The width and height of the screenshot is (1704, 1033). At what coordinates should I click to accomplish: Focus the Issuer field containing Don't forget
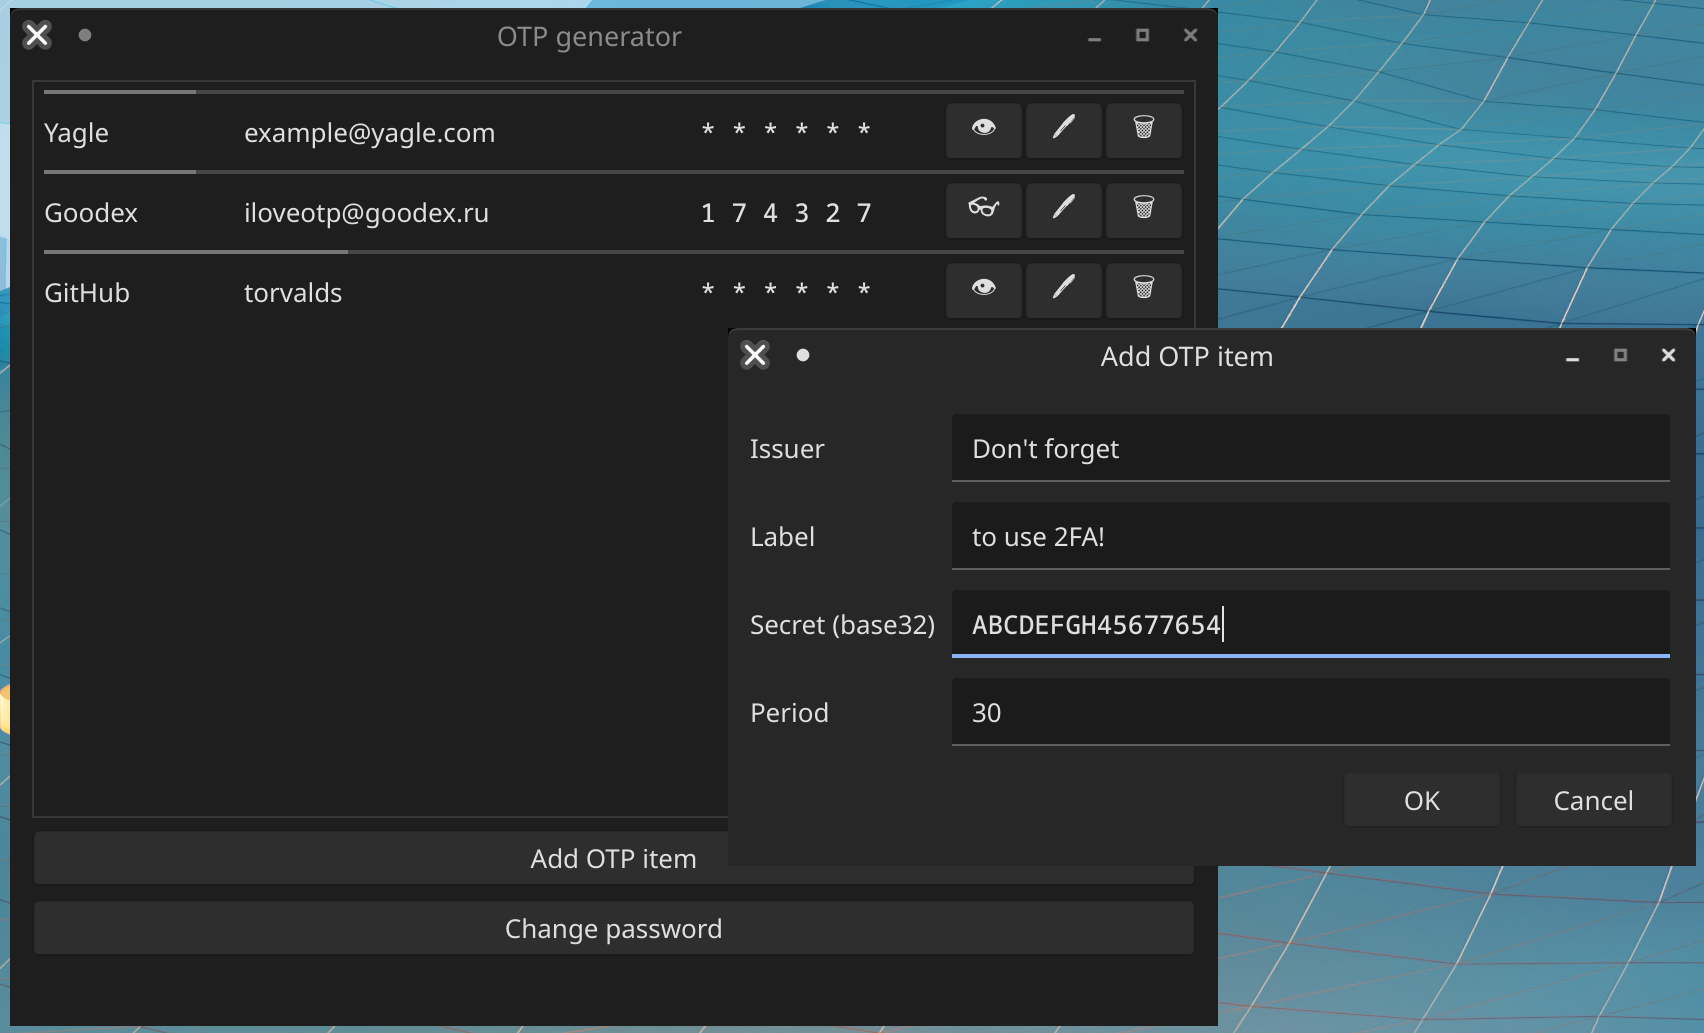pos(1310,448)
